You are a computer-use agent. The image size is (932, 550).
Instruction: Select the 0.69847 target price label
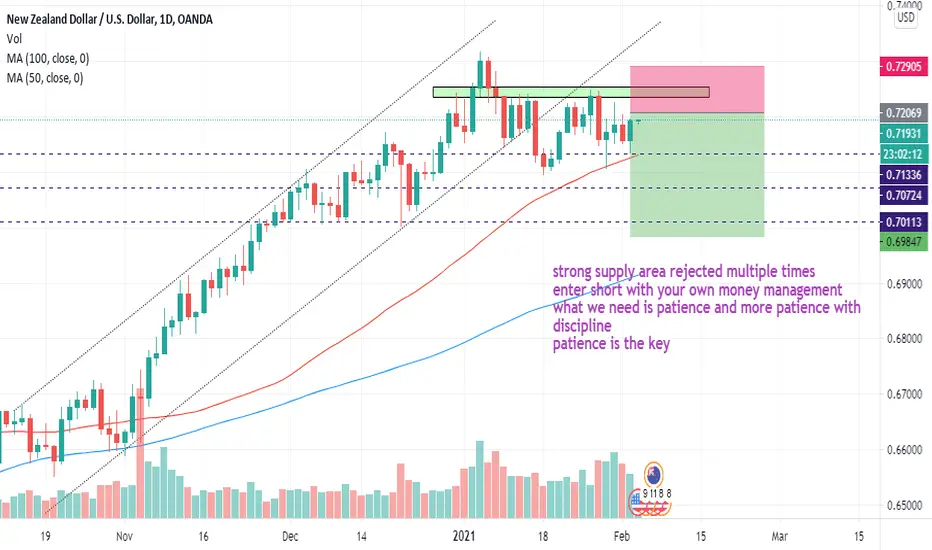[903, 241]
